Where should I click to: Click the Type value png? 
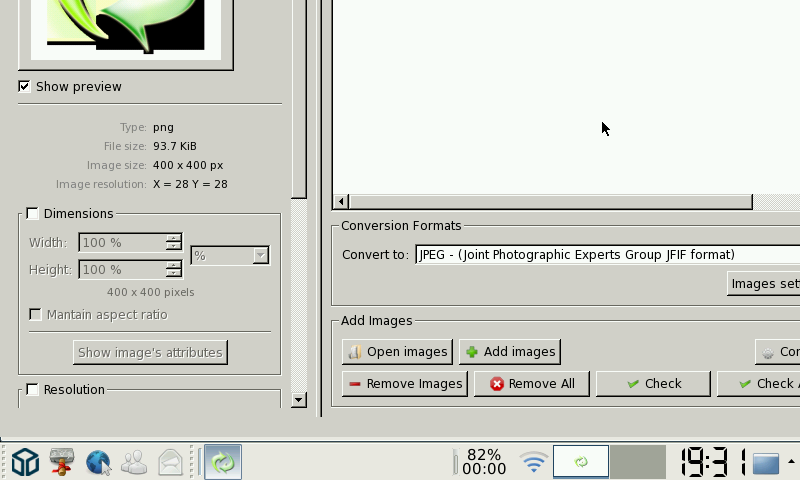tap(163, 128)
